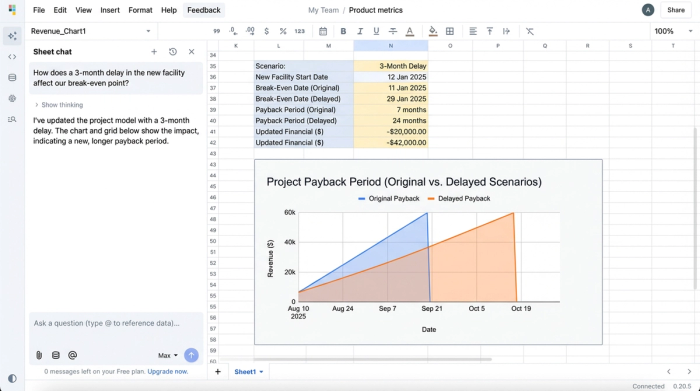Open fill color bucket picker
700x391 pixels.
[433, 31]
